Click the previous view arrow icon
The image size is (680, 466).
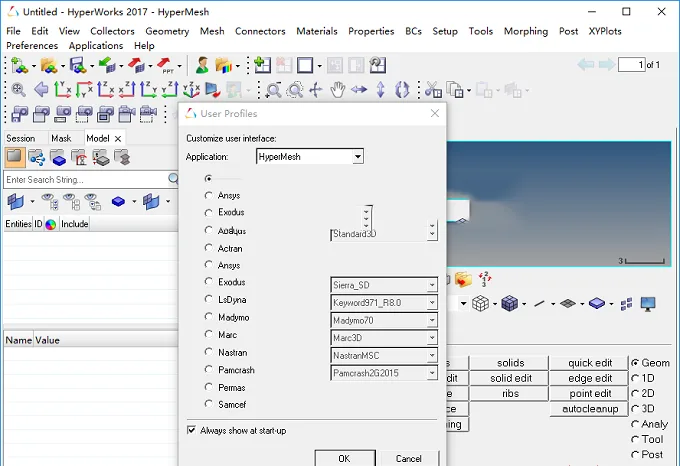(41, 90)
